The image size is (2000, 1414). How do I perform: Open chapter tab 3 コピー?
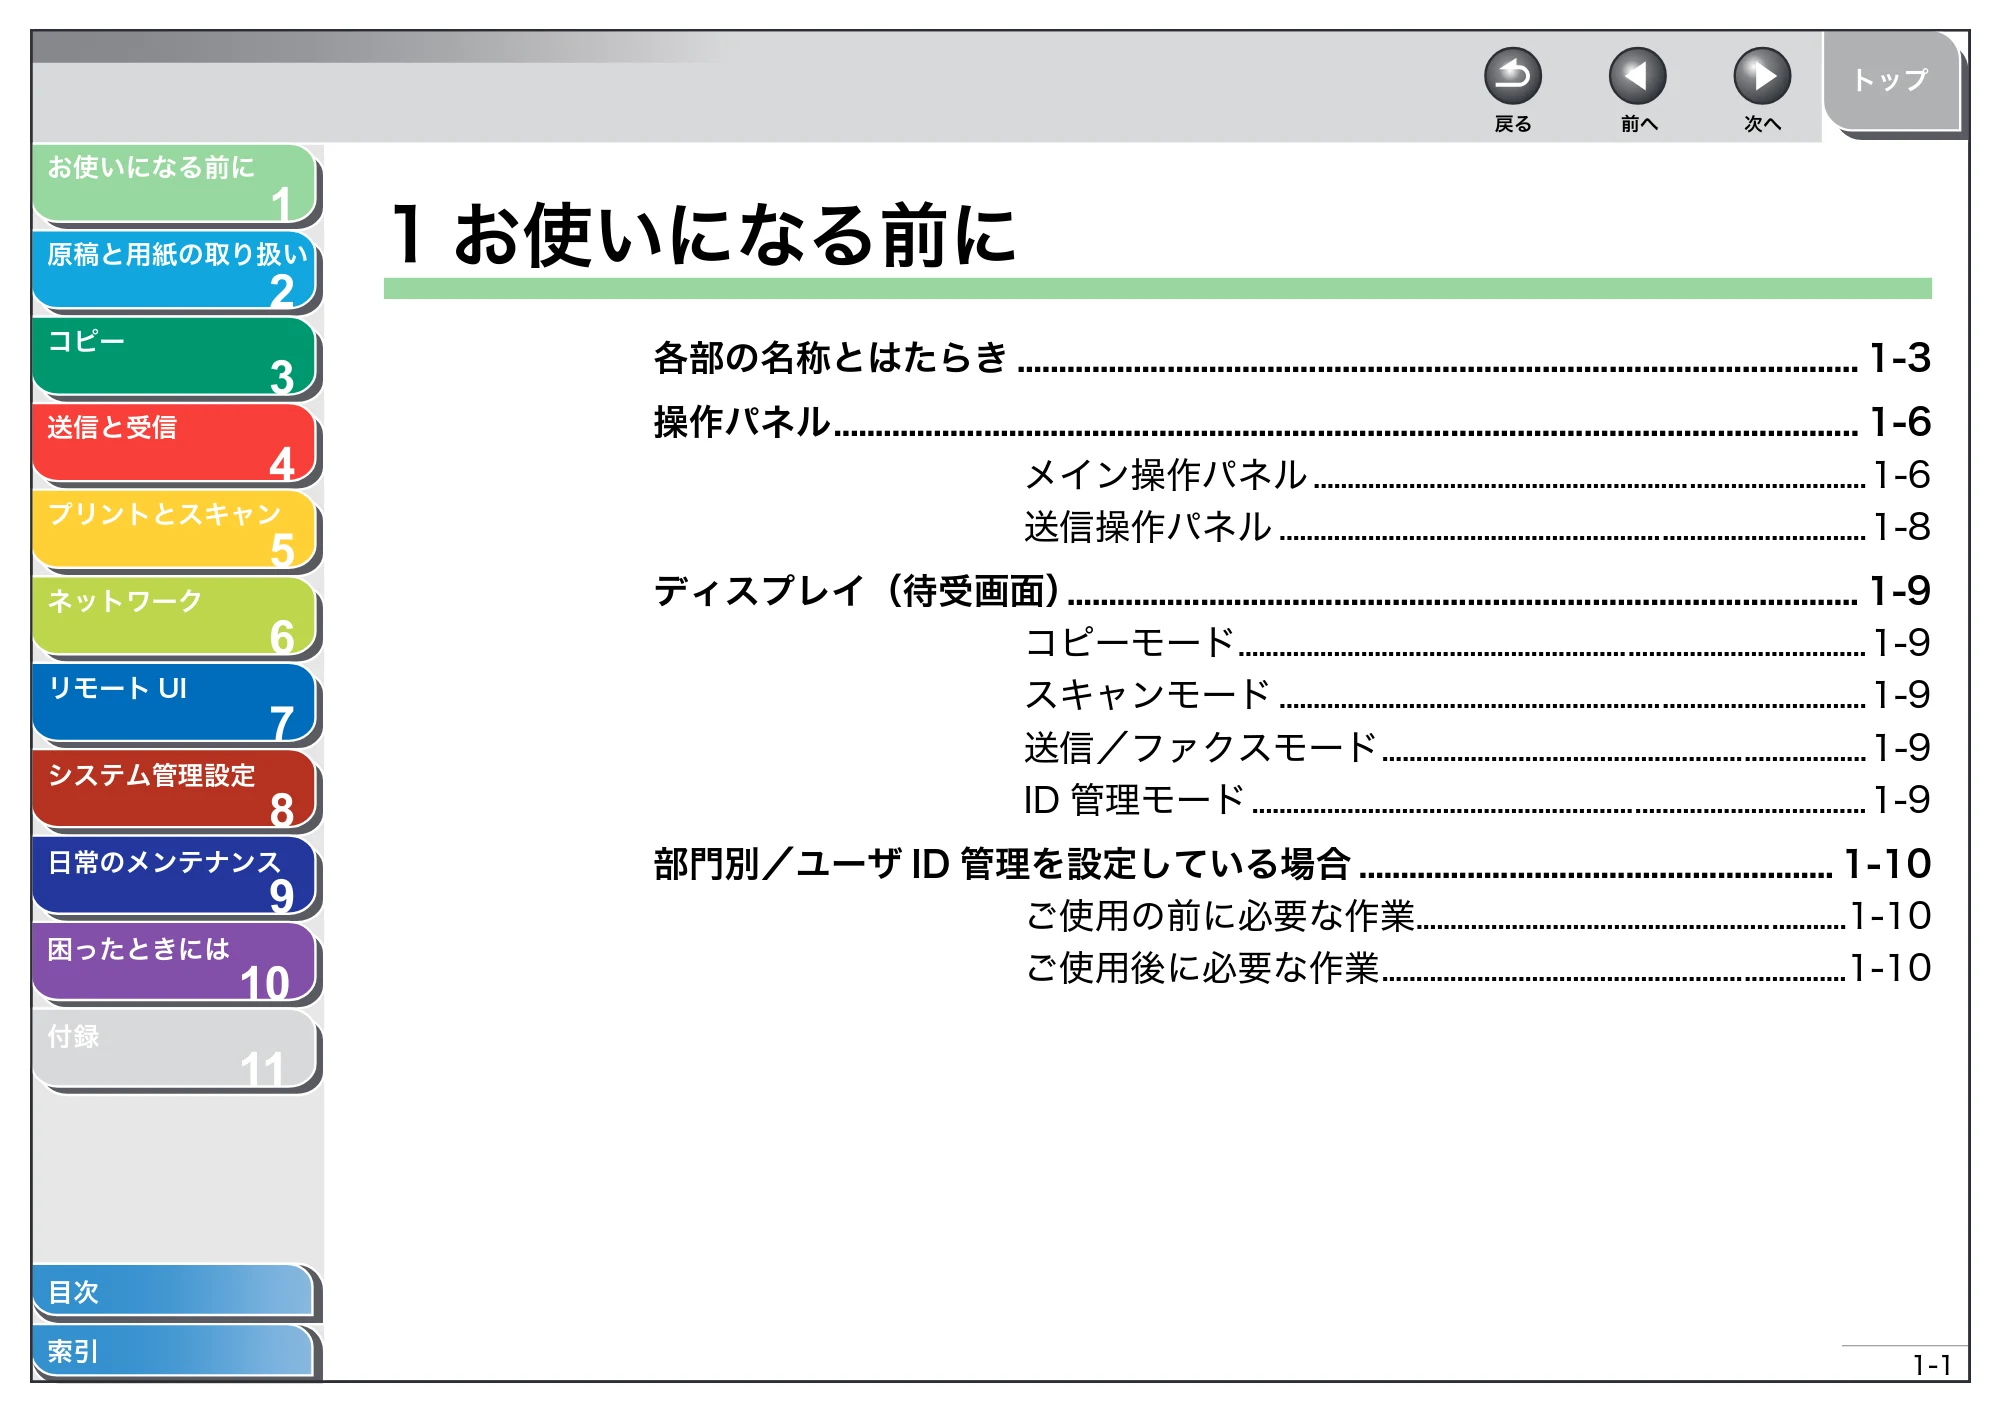point(175,357)
